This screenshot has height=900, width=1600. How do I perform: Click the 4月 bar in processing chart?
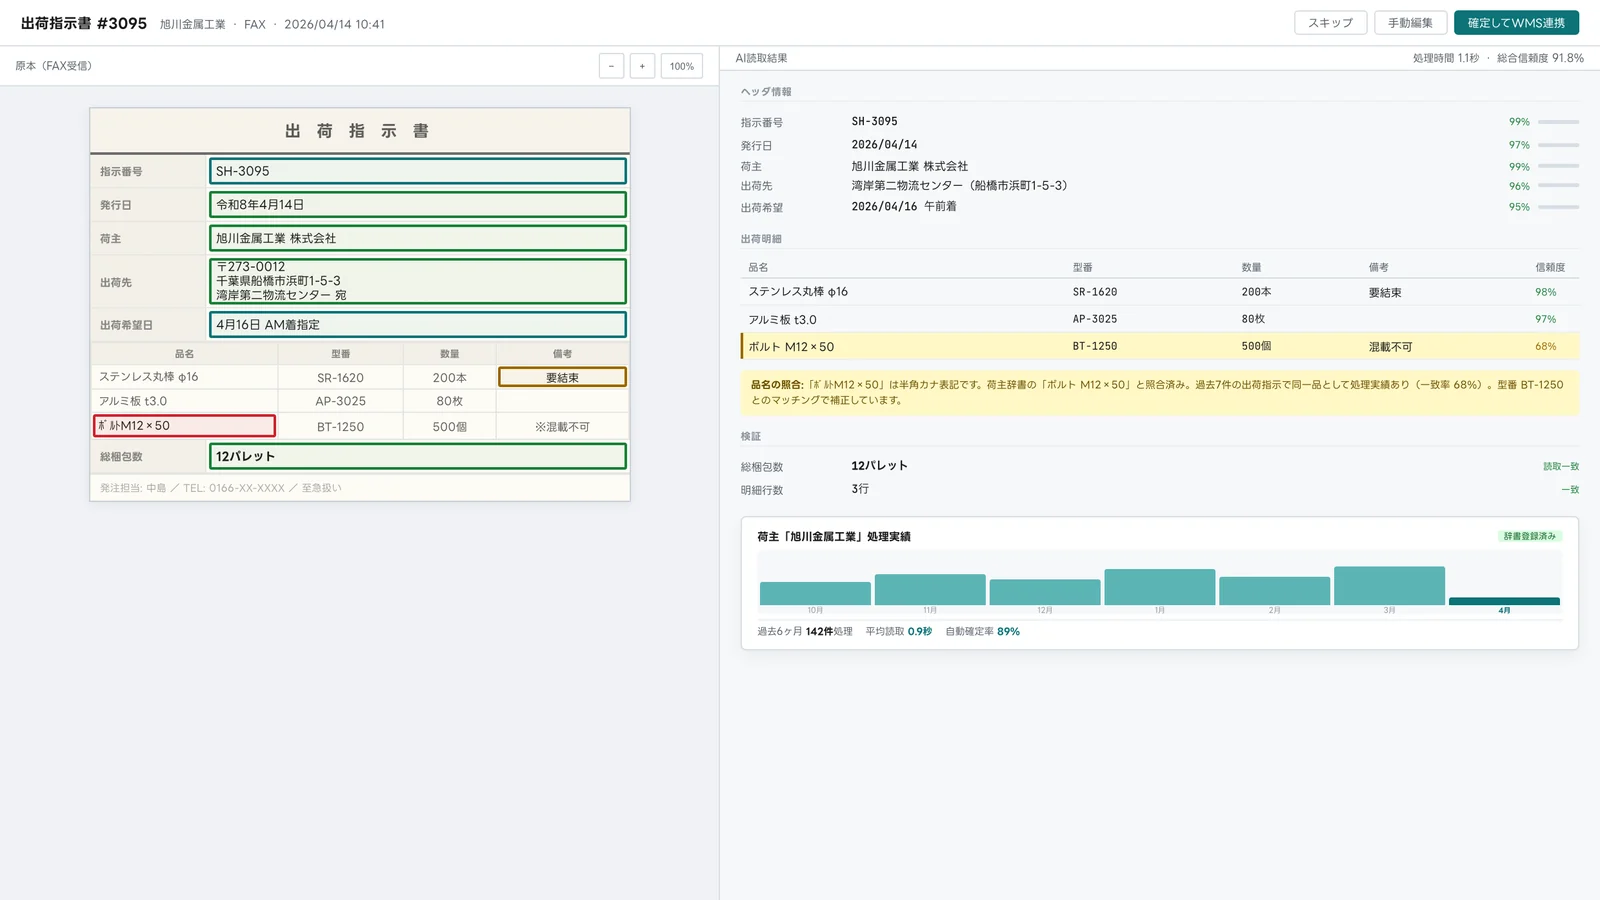[1504, 601]
